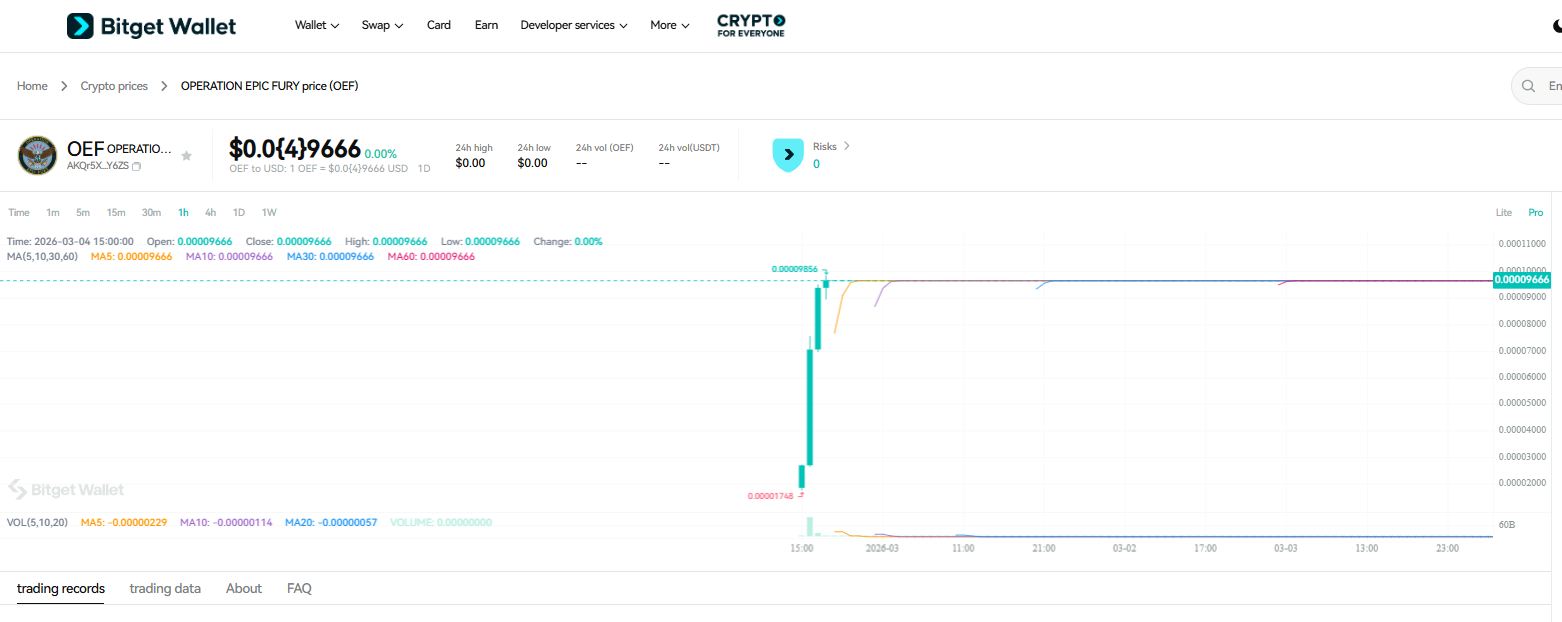
Task: Open the trading records tab
Action: click(x=61, y=588)
